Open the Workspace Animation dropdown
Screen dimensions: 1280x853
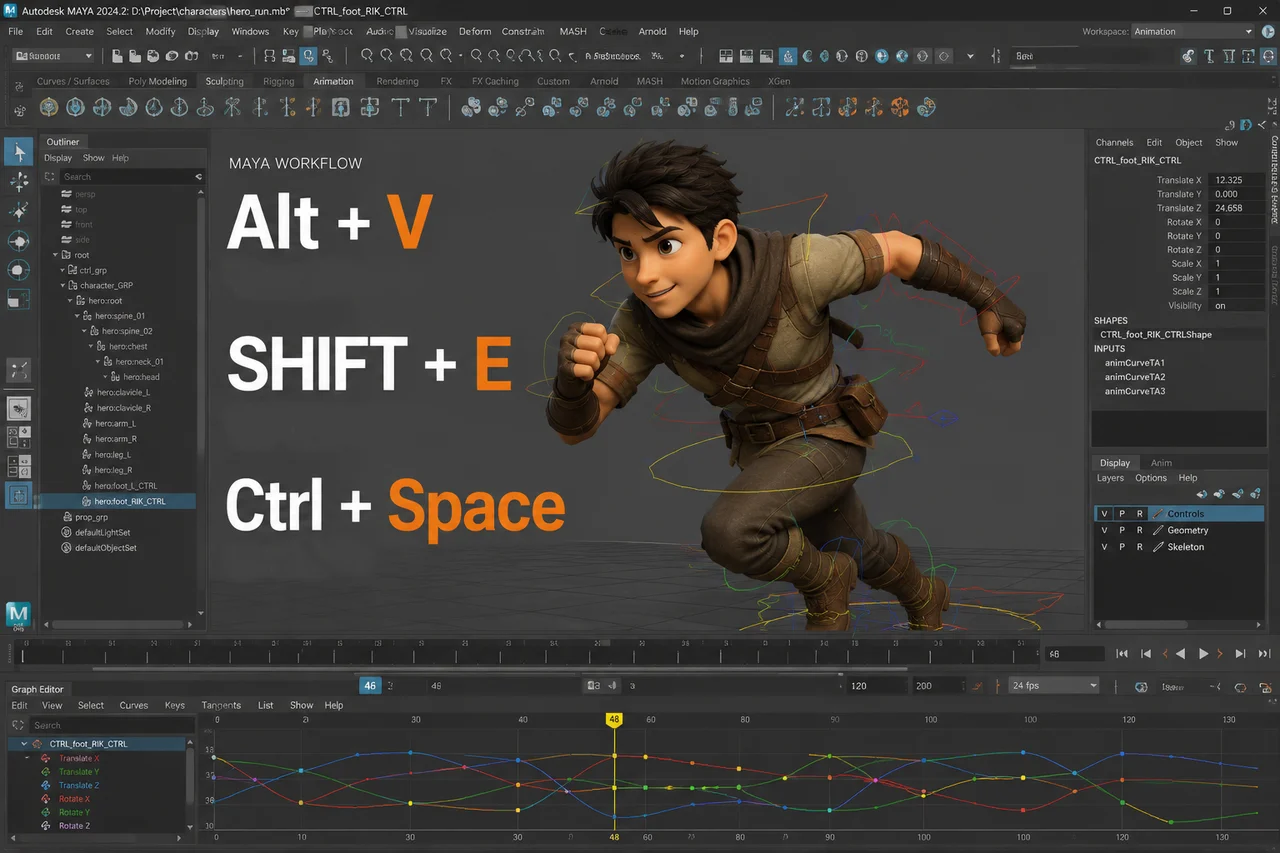(x=1193, y=31)
